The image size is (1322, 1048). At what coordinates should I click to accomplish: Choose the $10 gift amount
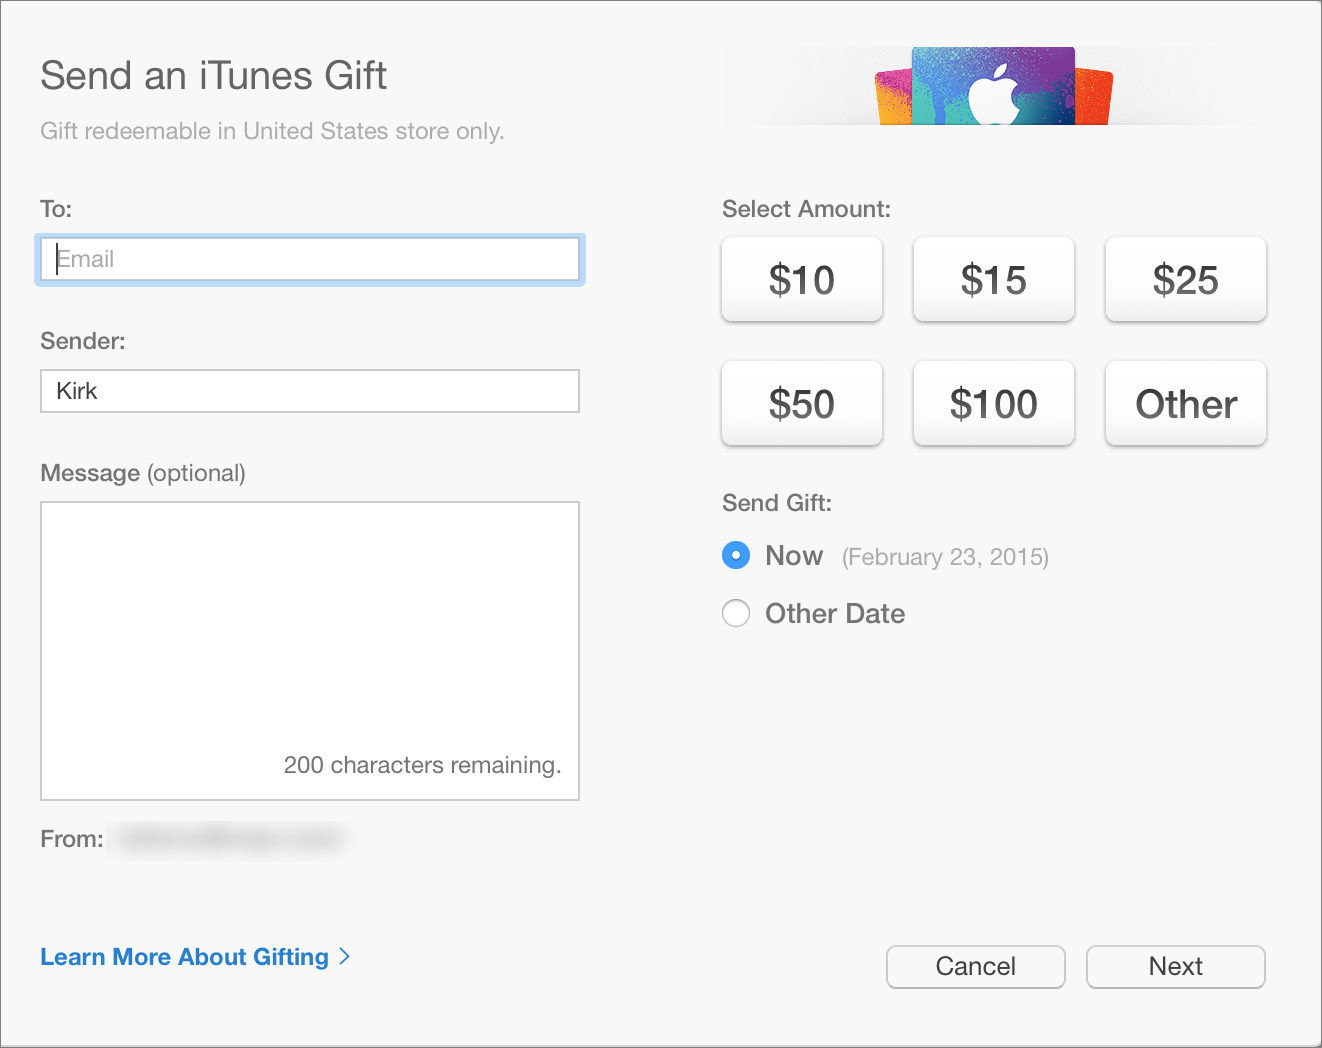click(802, 279)
